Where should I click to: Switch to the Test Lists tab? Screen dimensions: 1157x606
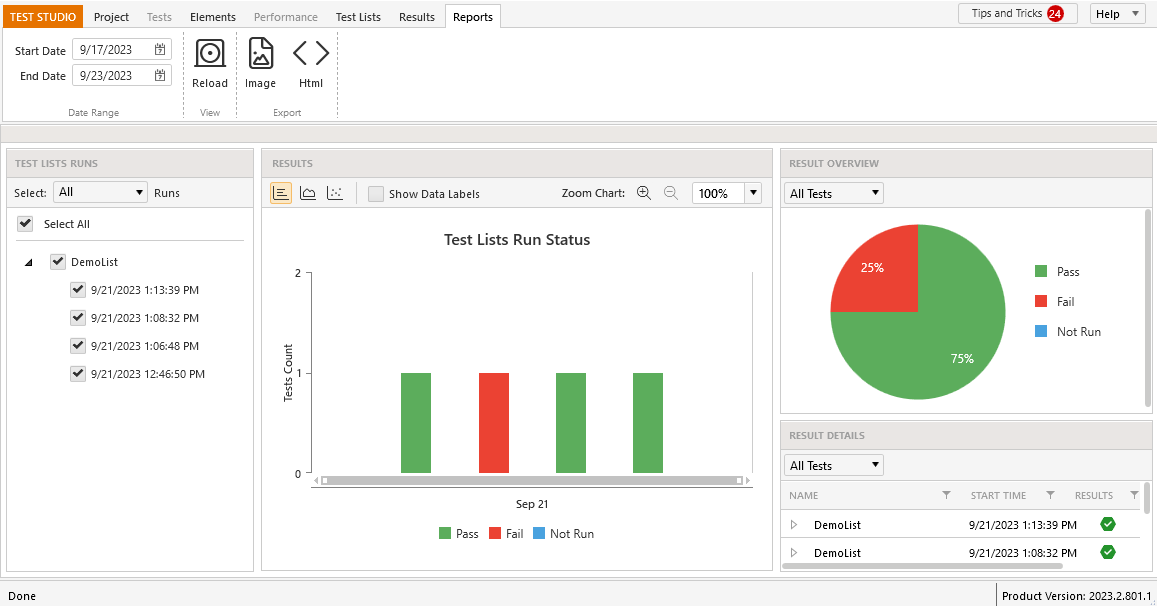coord(358,16)
